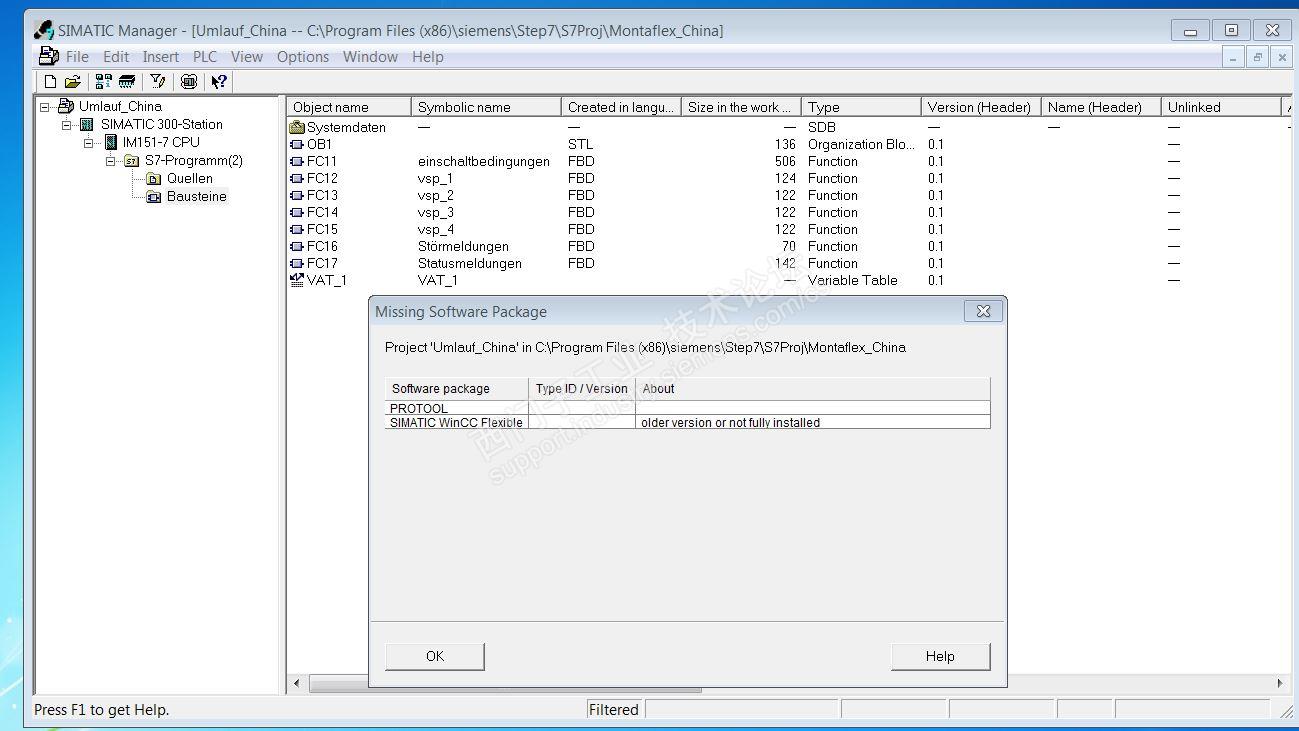Viewport: 1299px width, 731px height.
Task: Collapse the IM151-7 CPU tree node
Action: coord(89,142)
